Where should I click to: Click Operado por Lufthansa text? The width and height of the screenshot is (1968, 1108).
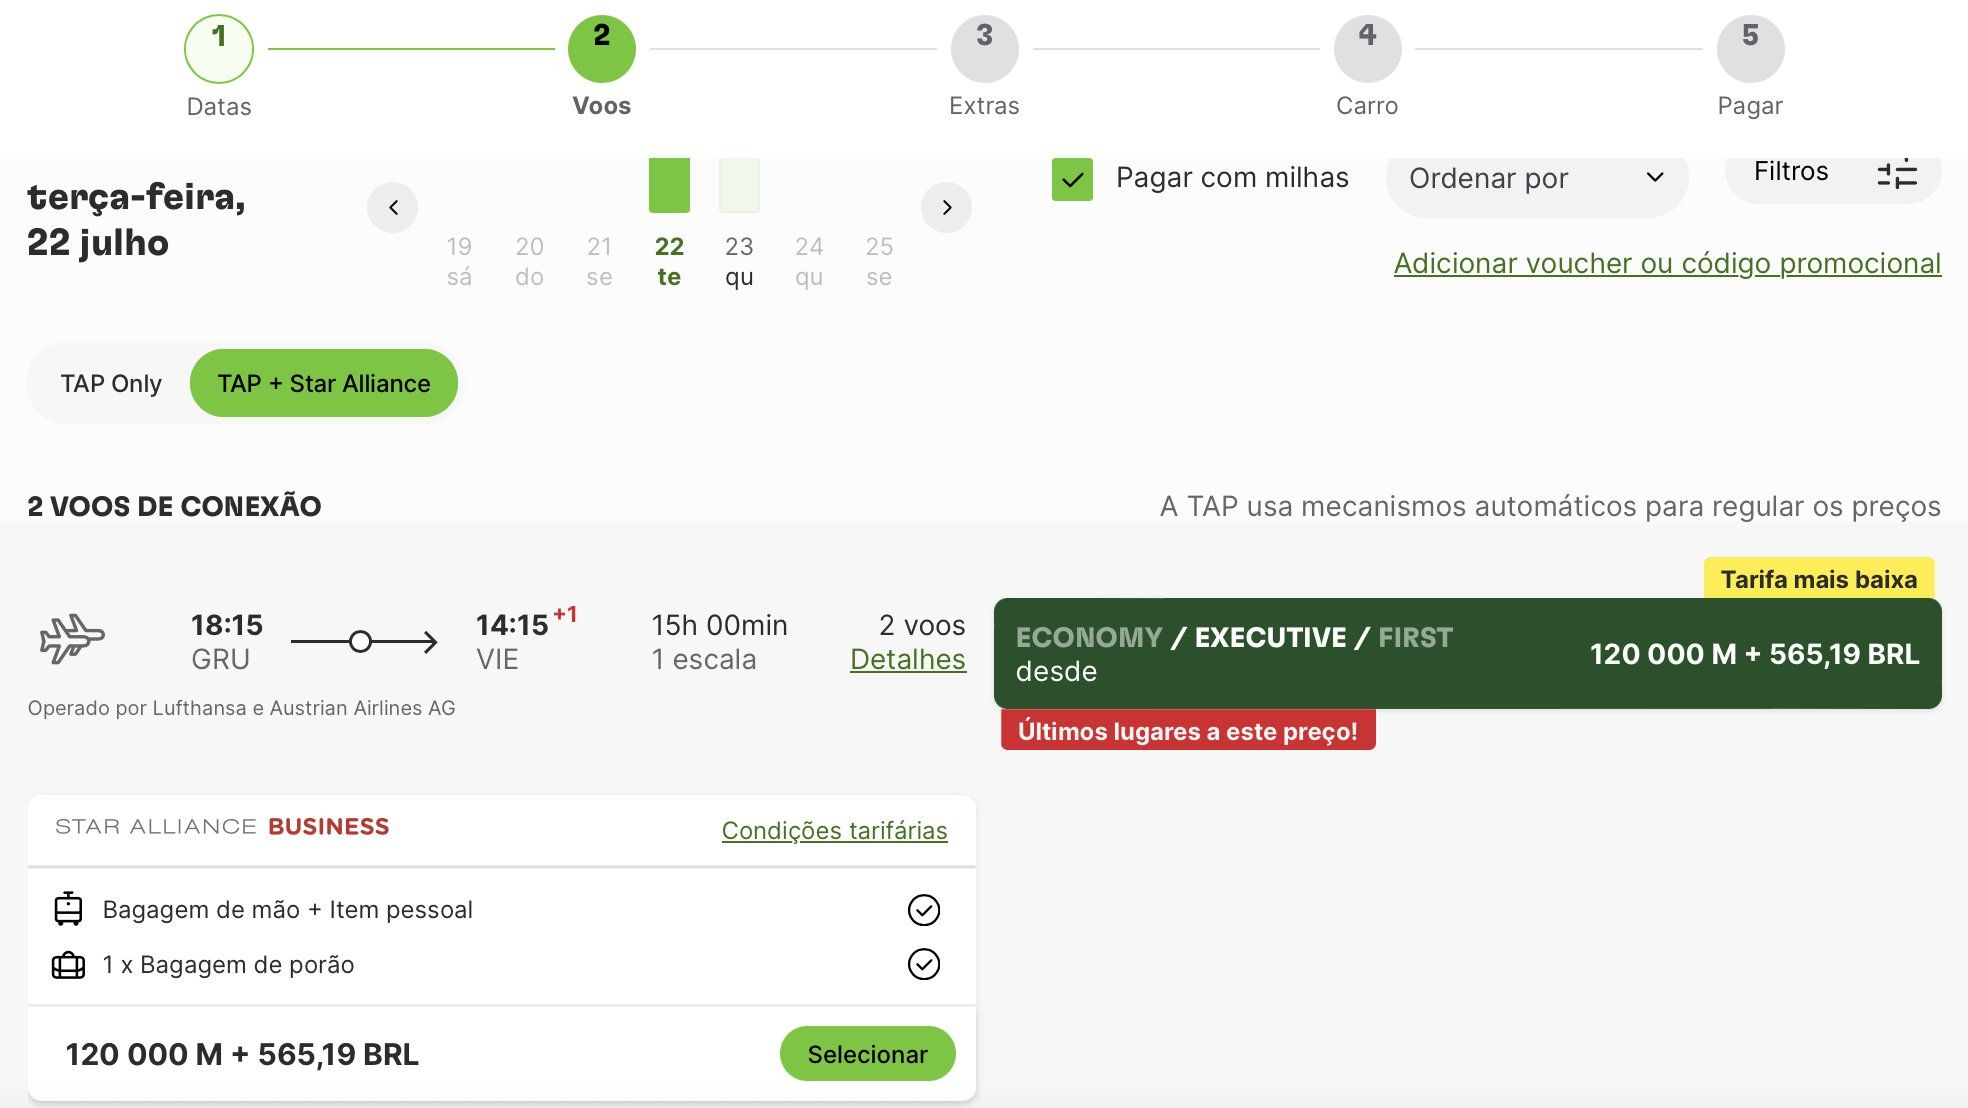pos(241,708)
